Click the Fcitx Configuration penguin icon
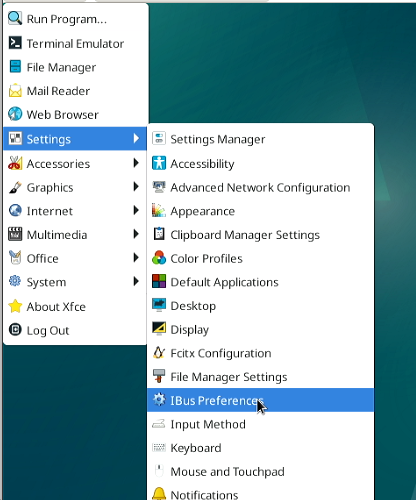The height and width of the screenshot is (500, 416). (159, 353)
